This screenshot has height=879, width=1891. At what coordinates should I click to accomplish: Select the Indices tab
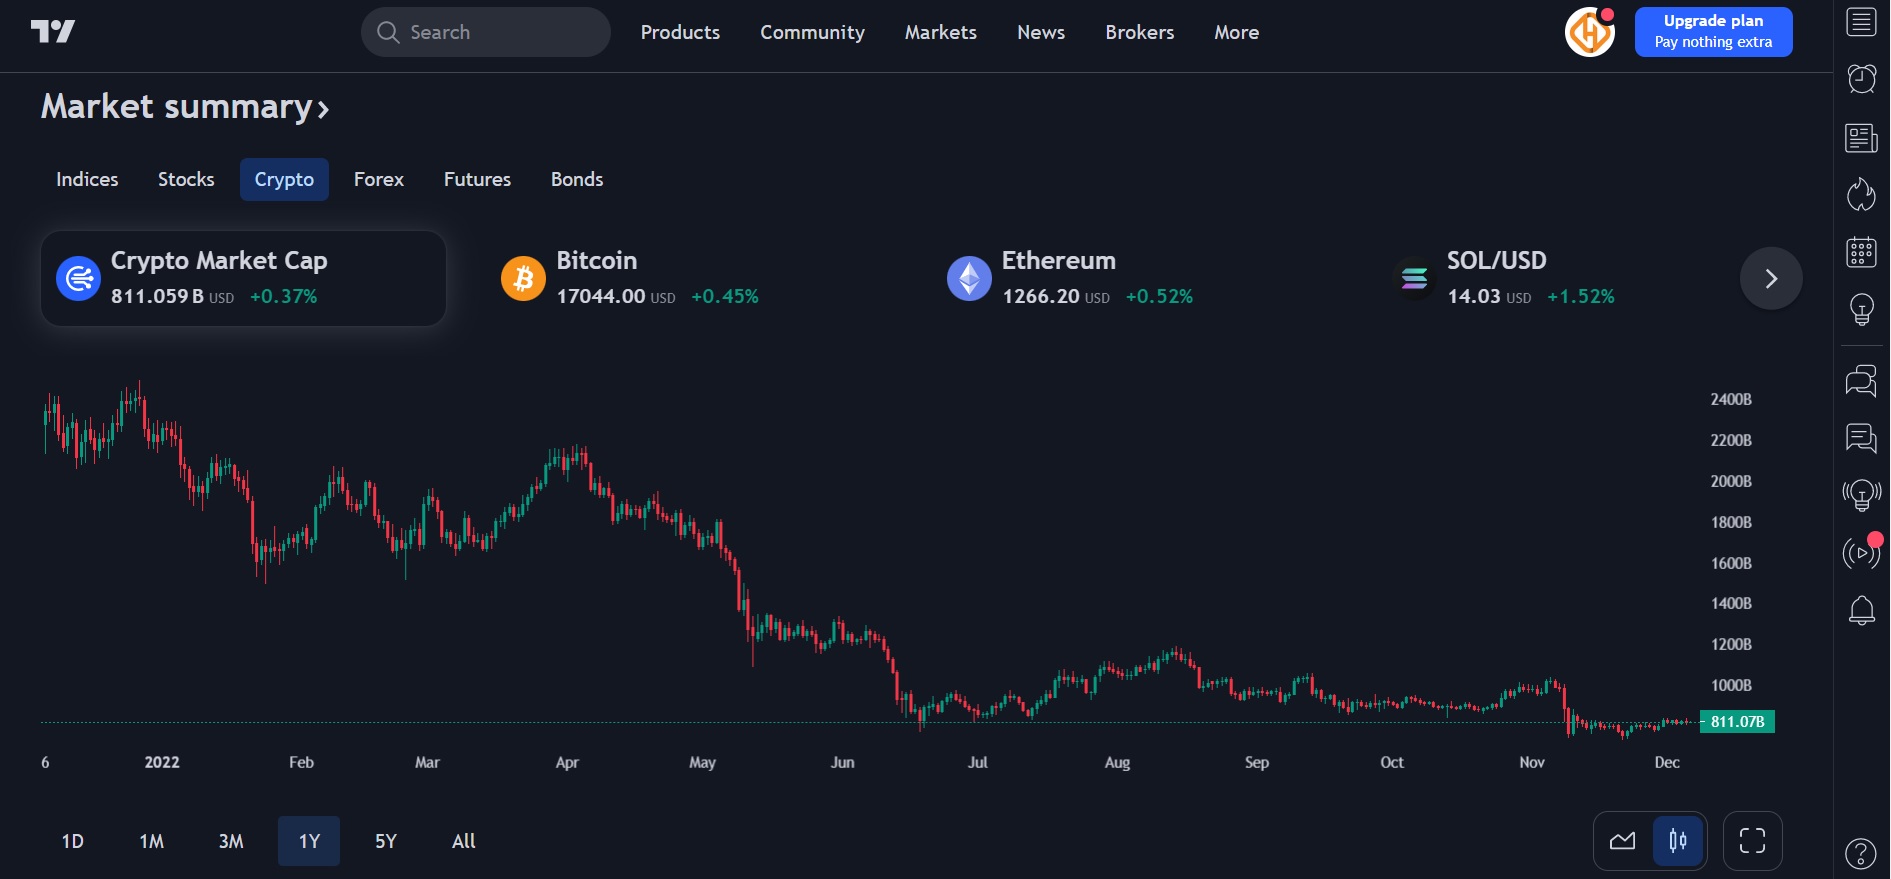pos(87,179)
